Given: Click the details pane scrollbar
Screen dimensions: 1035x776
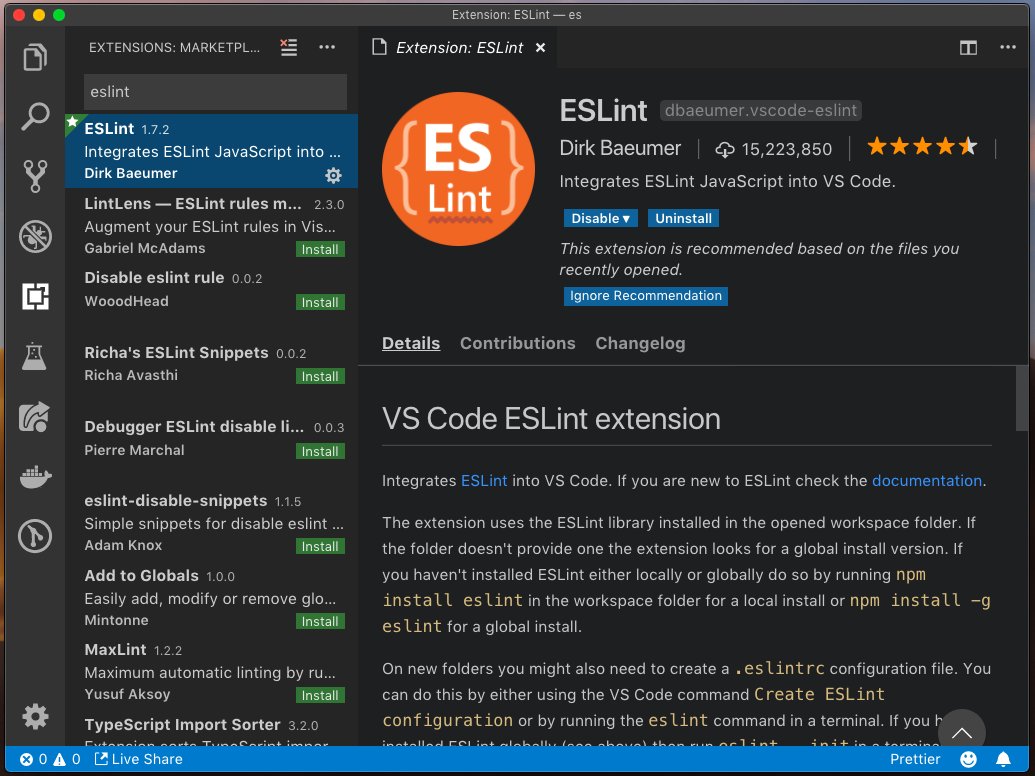Looking at the screenshot, I should [1022, 399].
